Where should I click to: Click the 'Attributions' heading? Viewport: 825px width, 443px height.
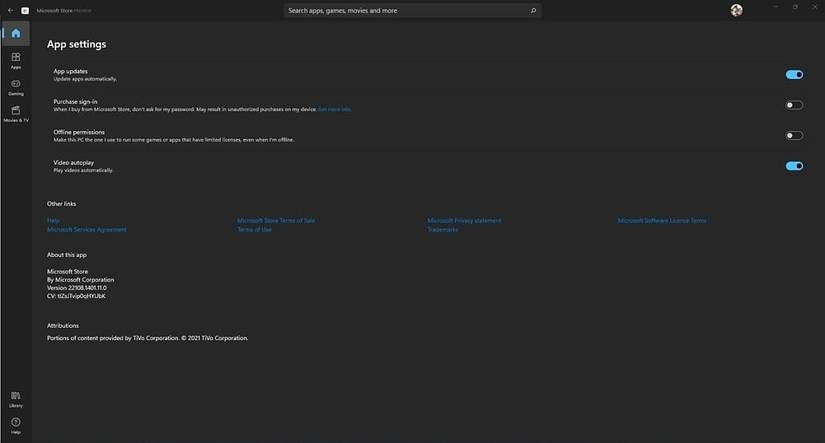(x=63, y=326)
